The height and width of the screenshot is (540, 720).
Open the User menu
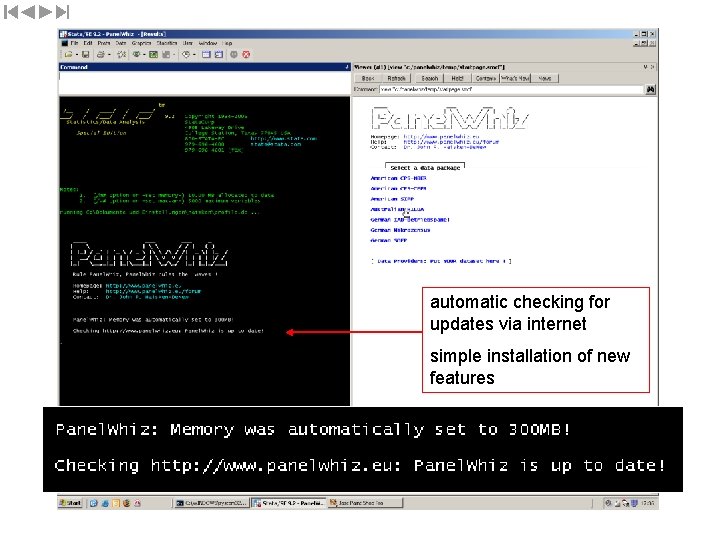click(188, 43)
